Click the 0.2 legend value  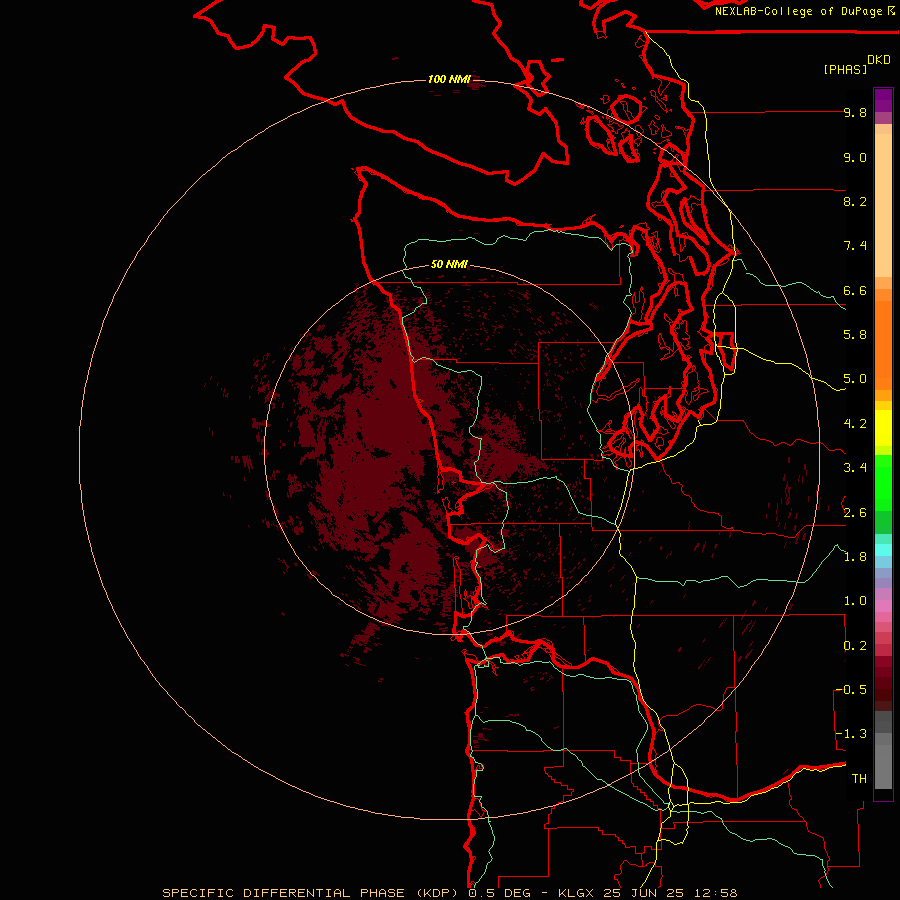855,646
